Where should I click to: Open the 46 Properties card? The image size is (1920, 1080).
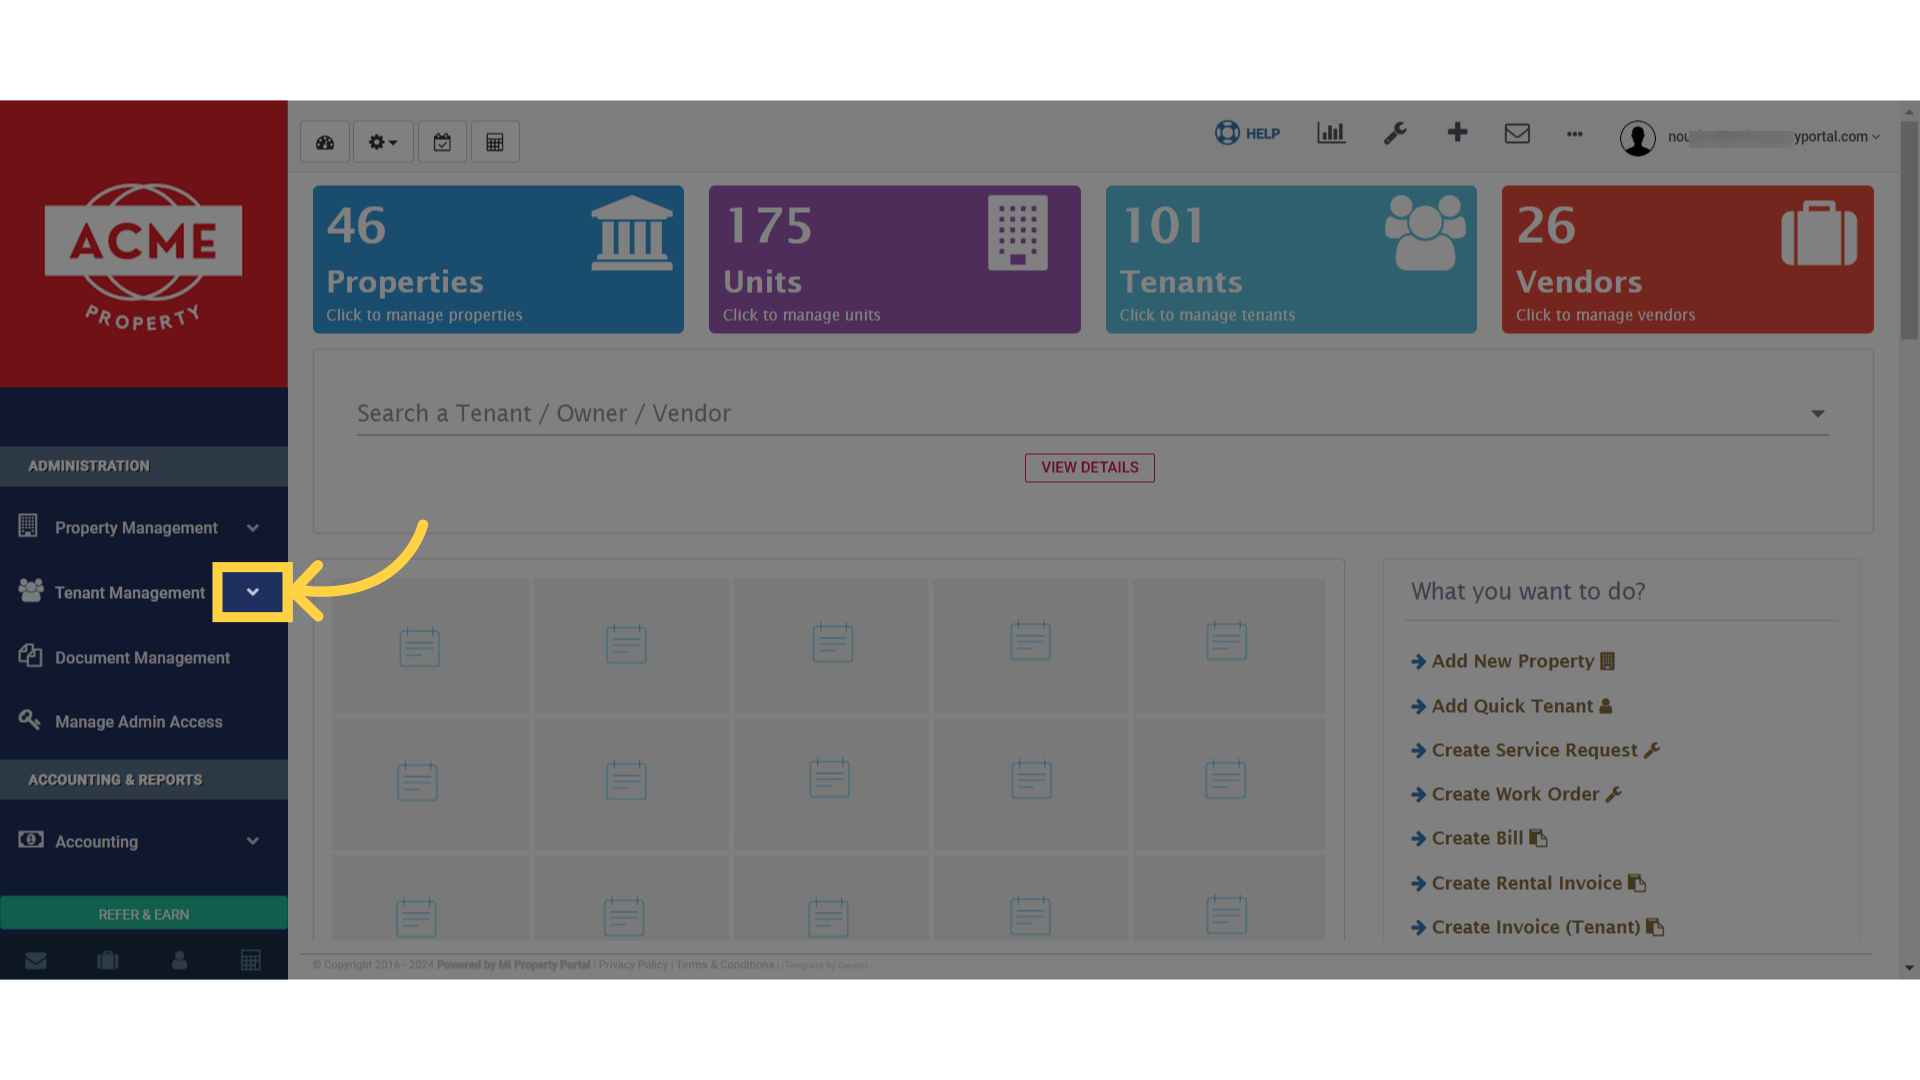coord(498,259)
